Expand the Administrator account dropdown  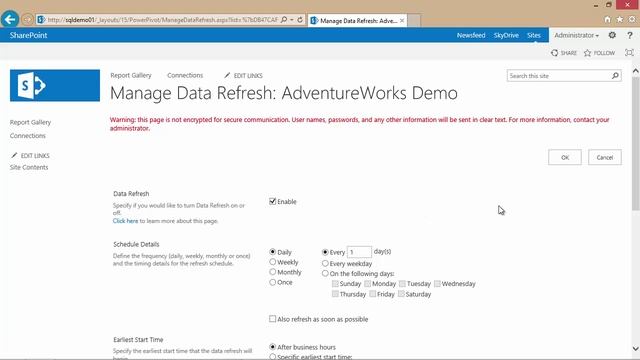tap(576, 35)
